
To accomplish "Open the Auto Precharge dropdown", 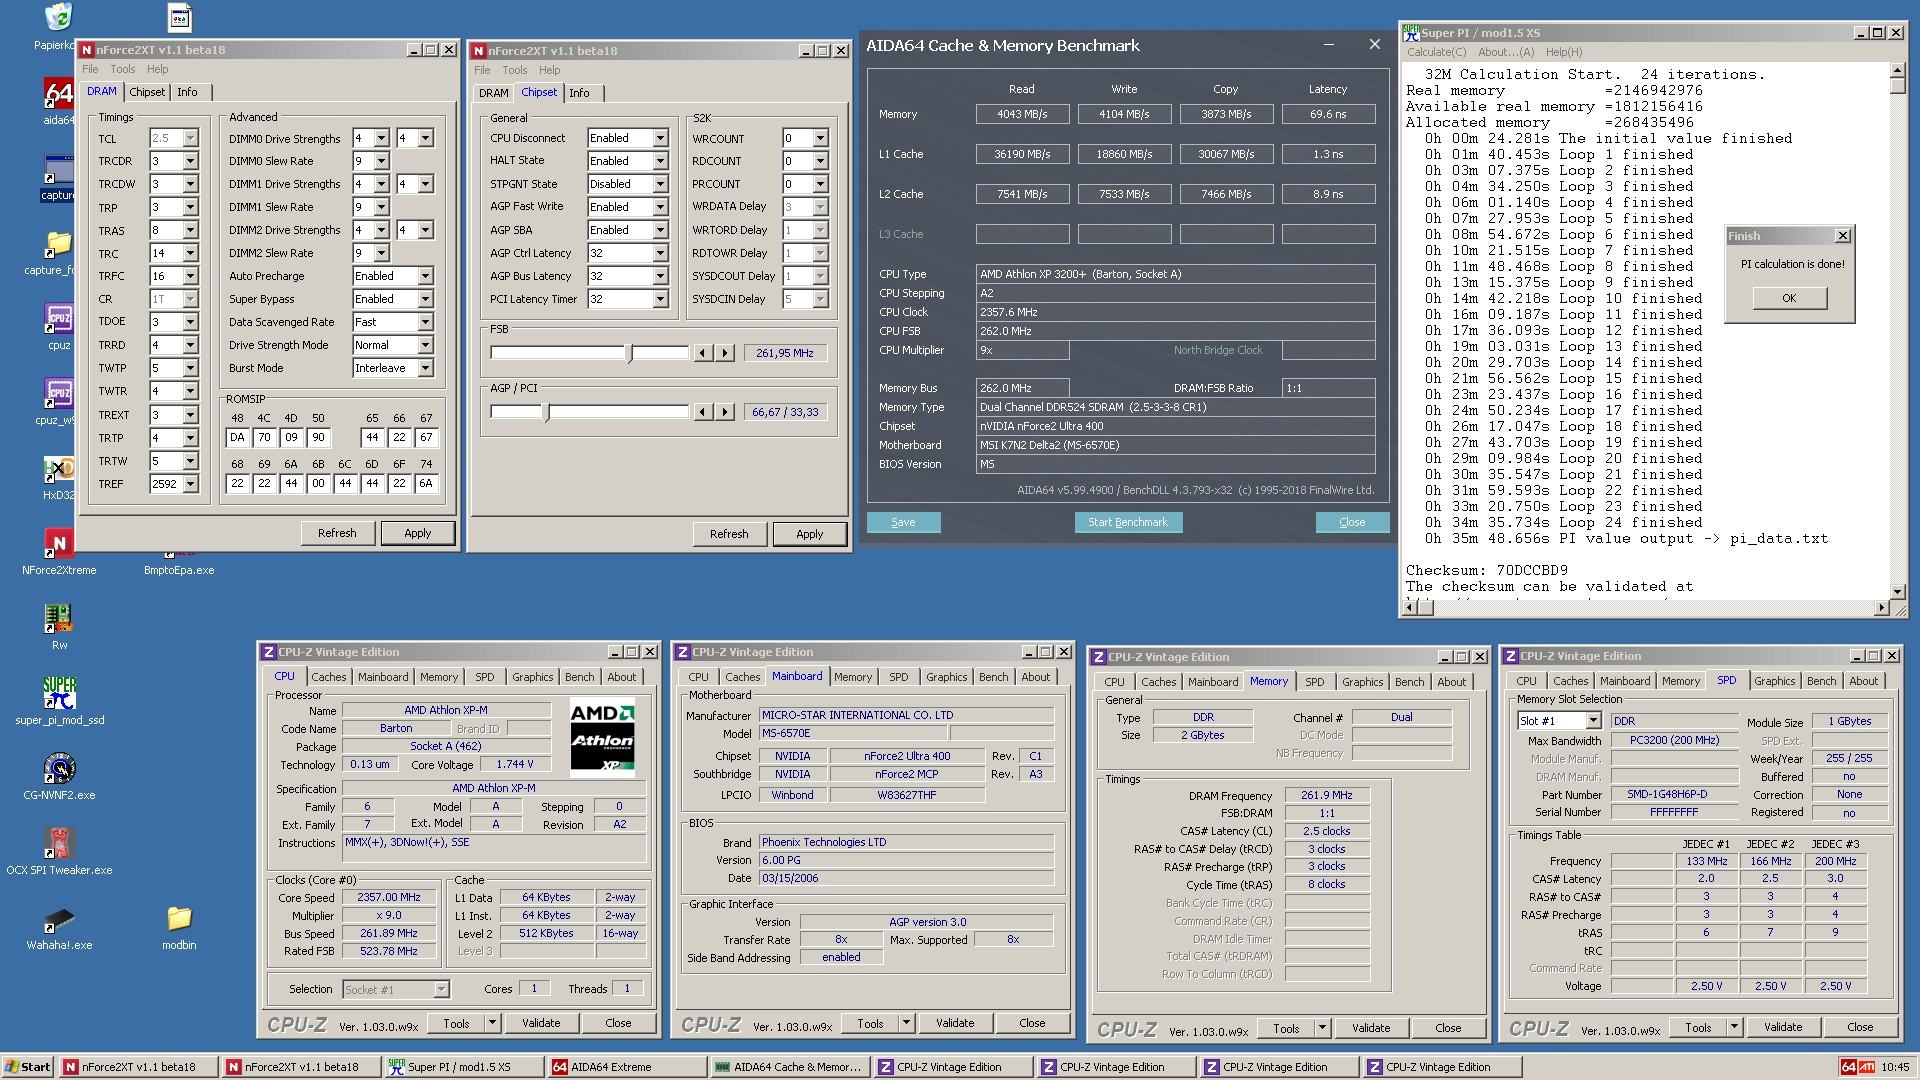I will [425, 276].
